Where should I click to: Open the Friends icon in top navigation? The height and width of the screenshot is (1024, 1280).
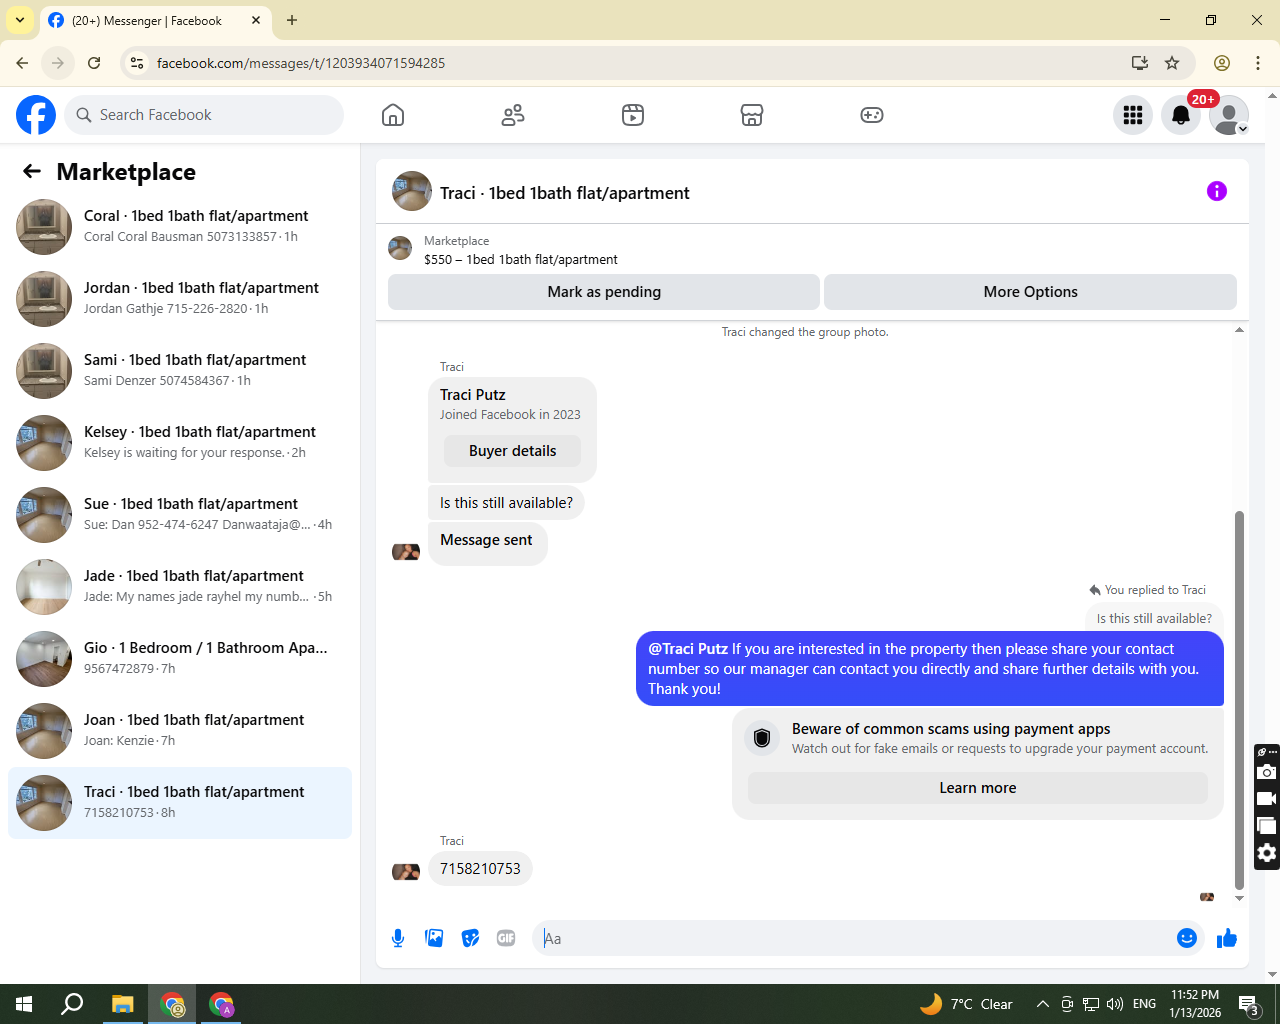coord(513,115)
